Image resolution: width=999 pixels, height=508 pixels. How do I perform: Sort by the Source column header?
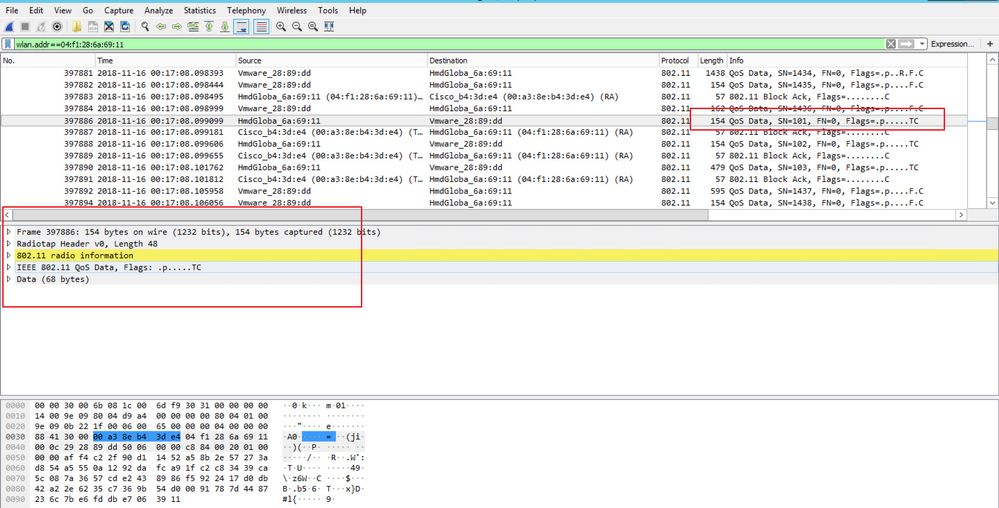(332, 61)
